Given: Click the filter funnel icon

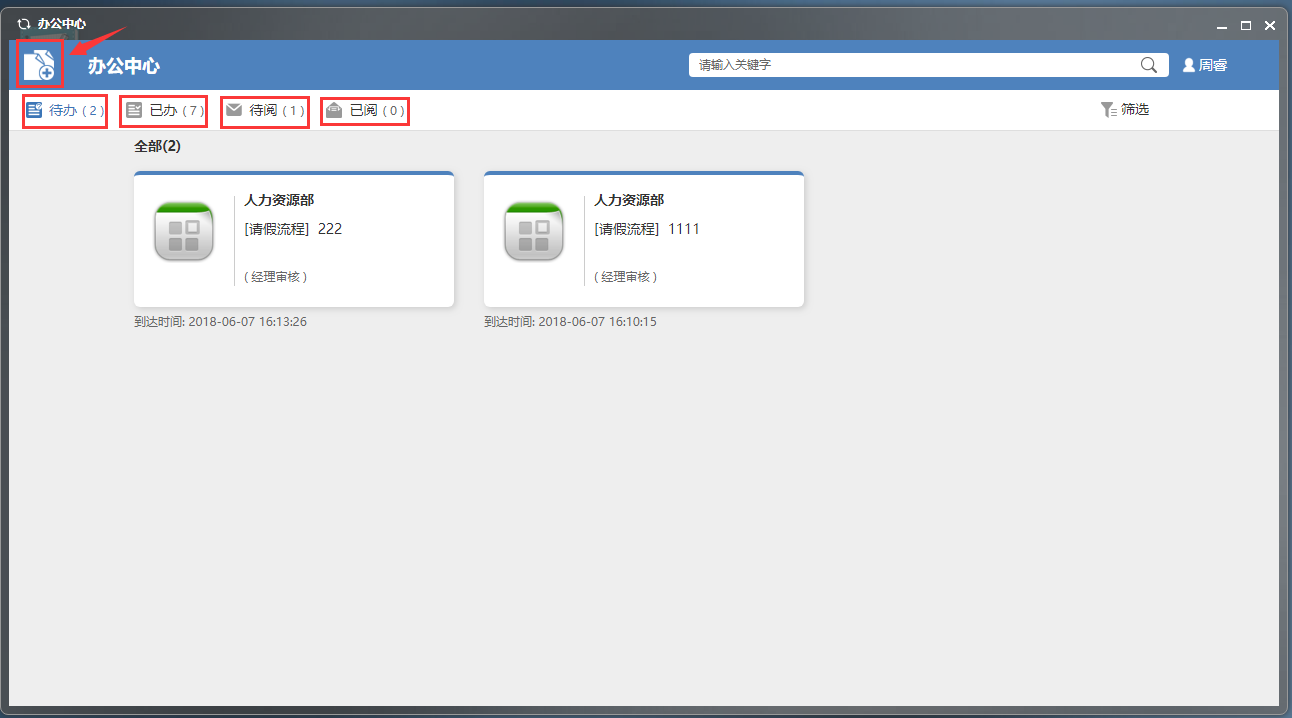Looking at the screenshot, I should click(x=1108, y=110).
